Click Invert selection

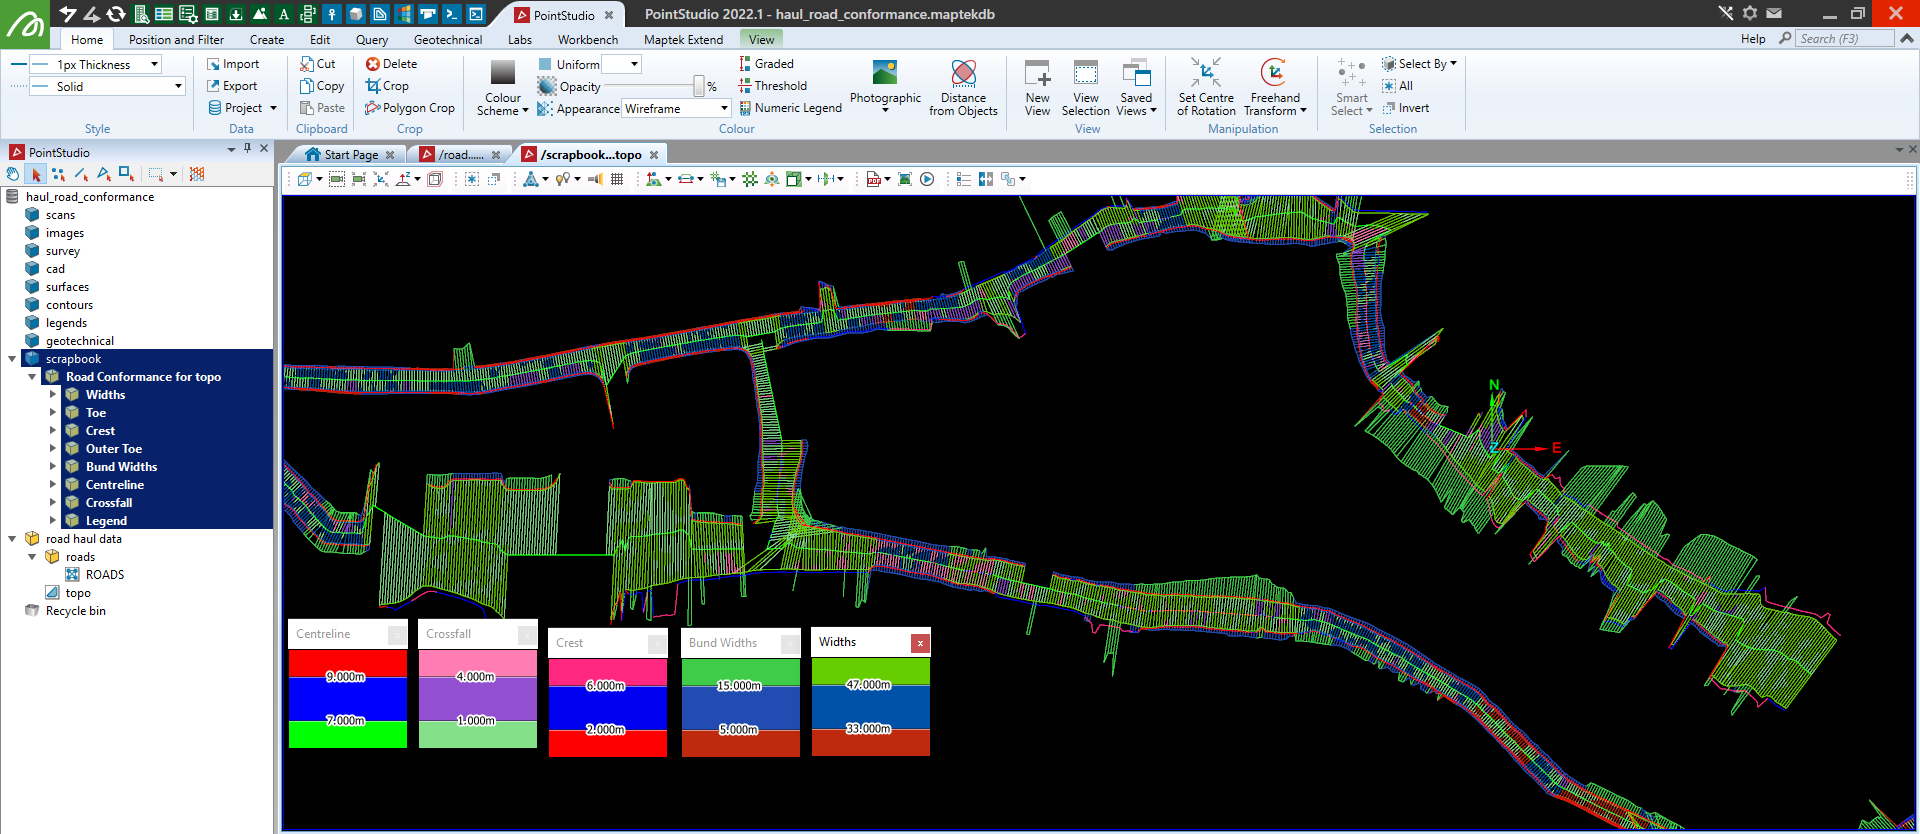[x=1405, y=108]
